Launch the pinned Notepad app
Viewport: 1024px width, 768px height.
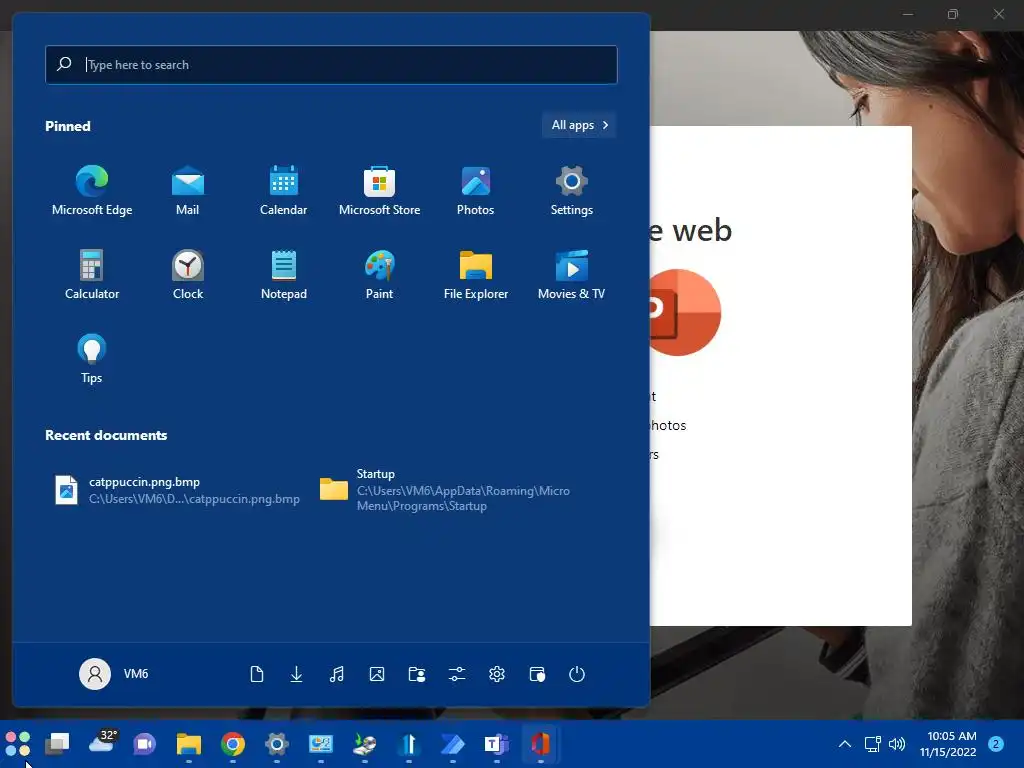pos(283,274)
